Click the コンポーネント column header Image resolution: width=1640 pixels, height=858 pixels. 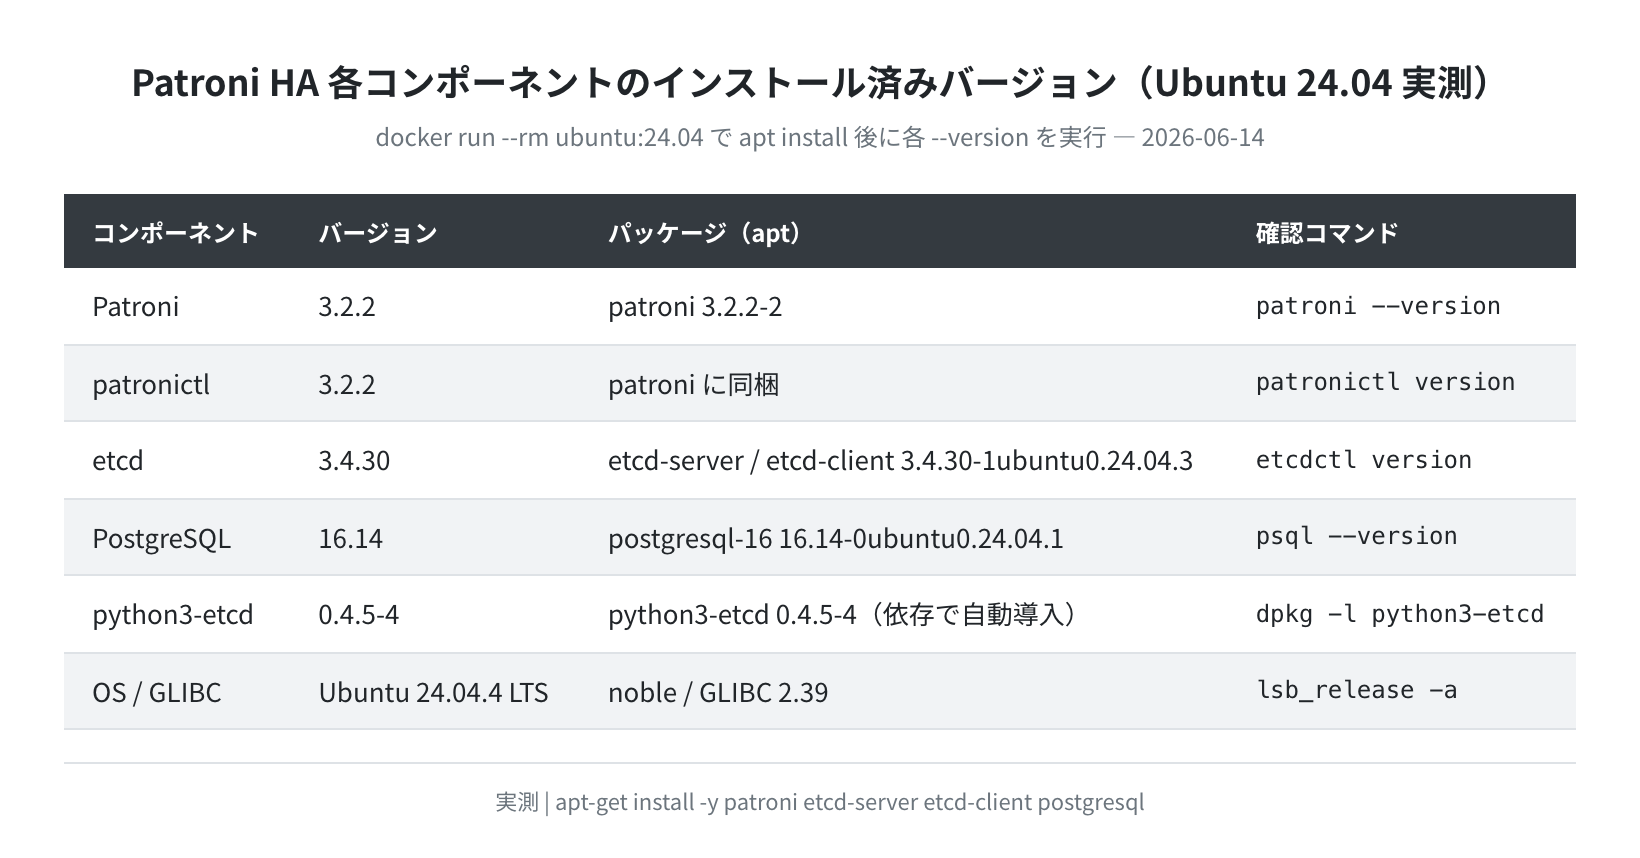click(176, 233)
